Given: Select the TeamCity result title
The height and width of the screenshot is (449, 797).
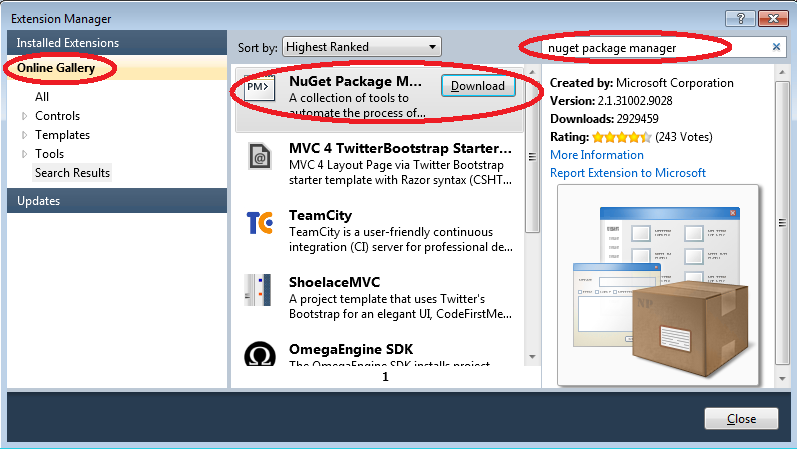Looking at the screenshot, I should [x=320, y=216].
